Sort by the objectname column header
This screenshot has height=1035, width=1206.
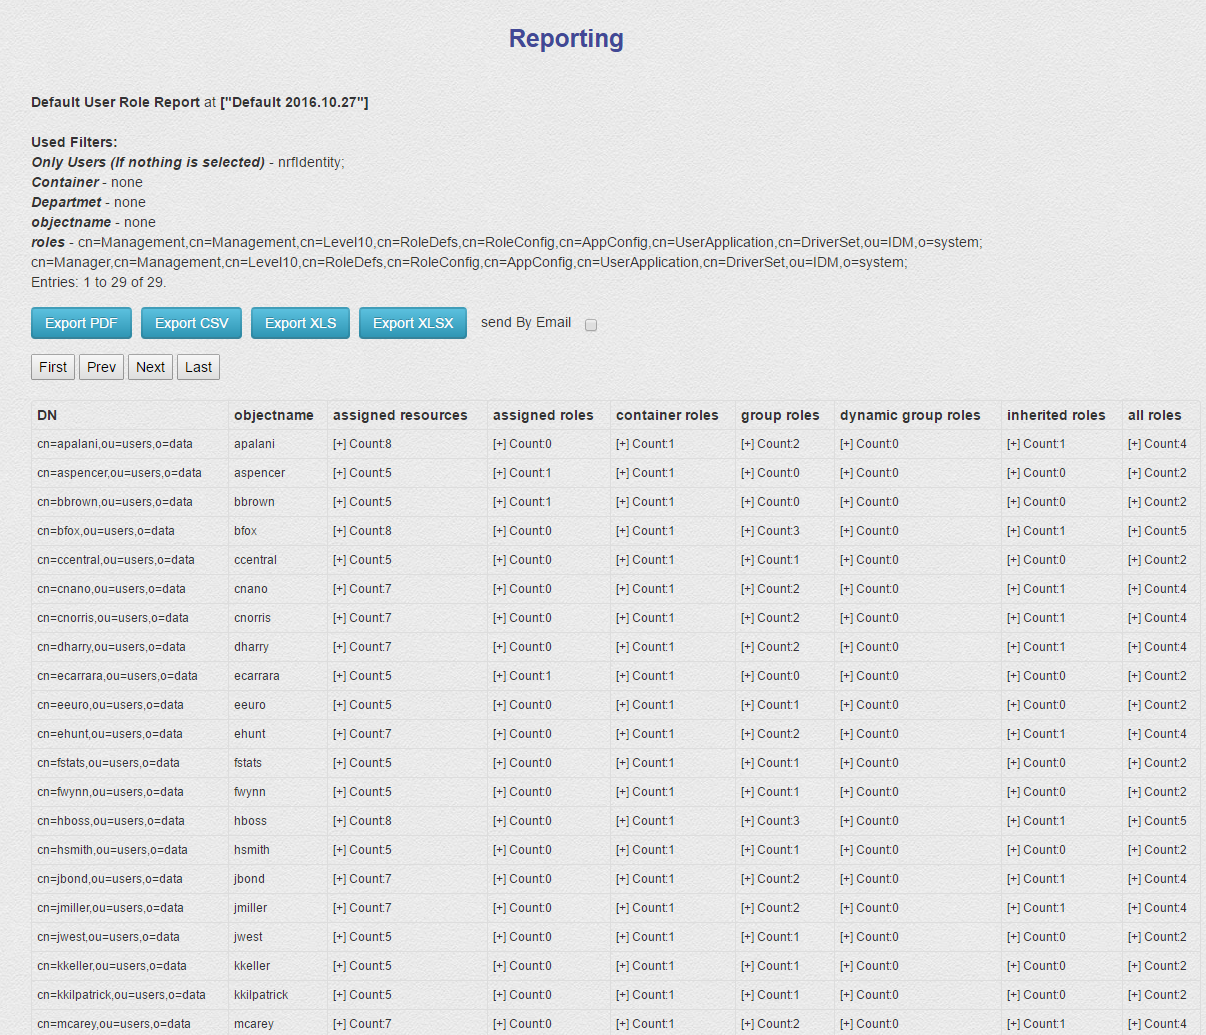(x=273, y=415)
